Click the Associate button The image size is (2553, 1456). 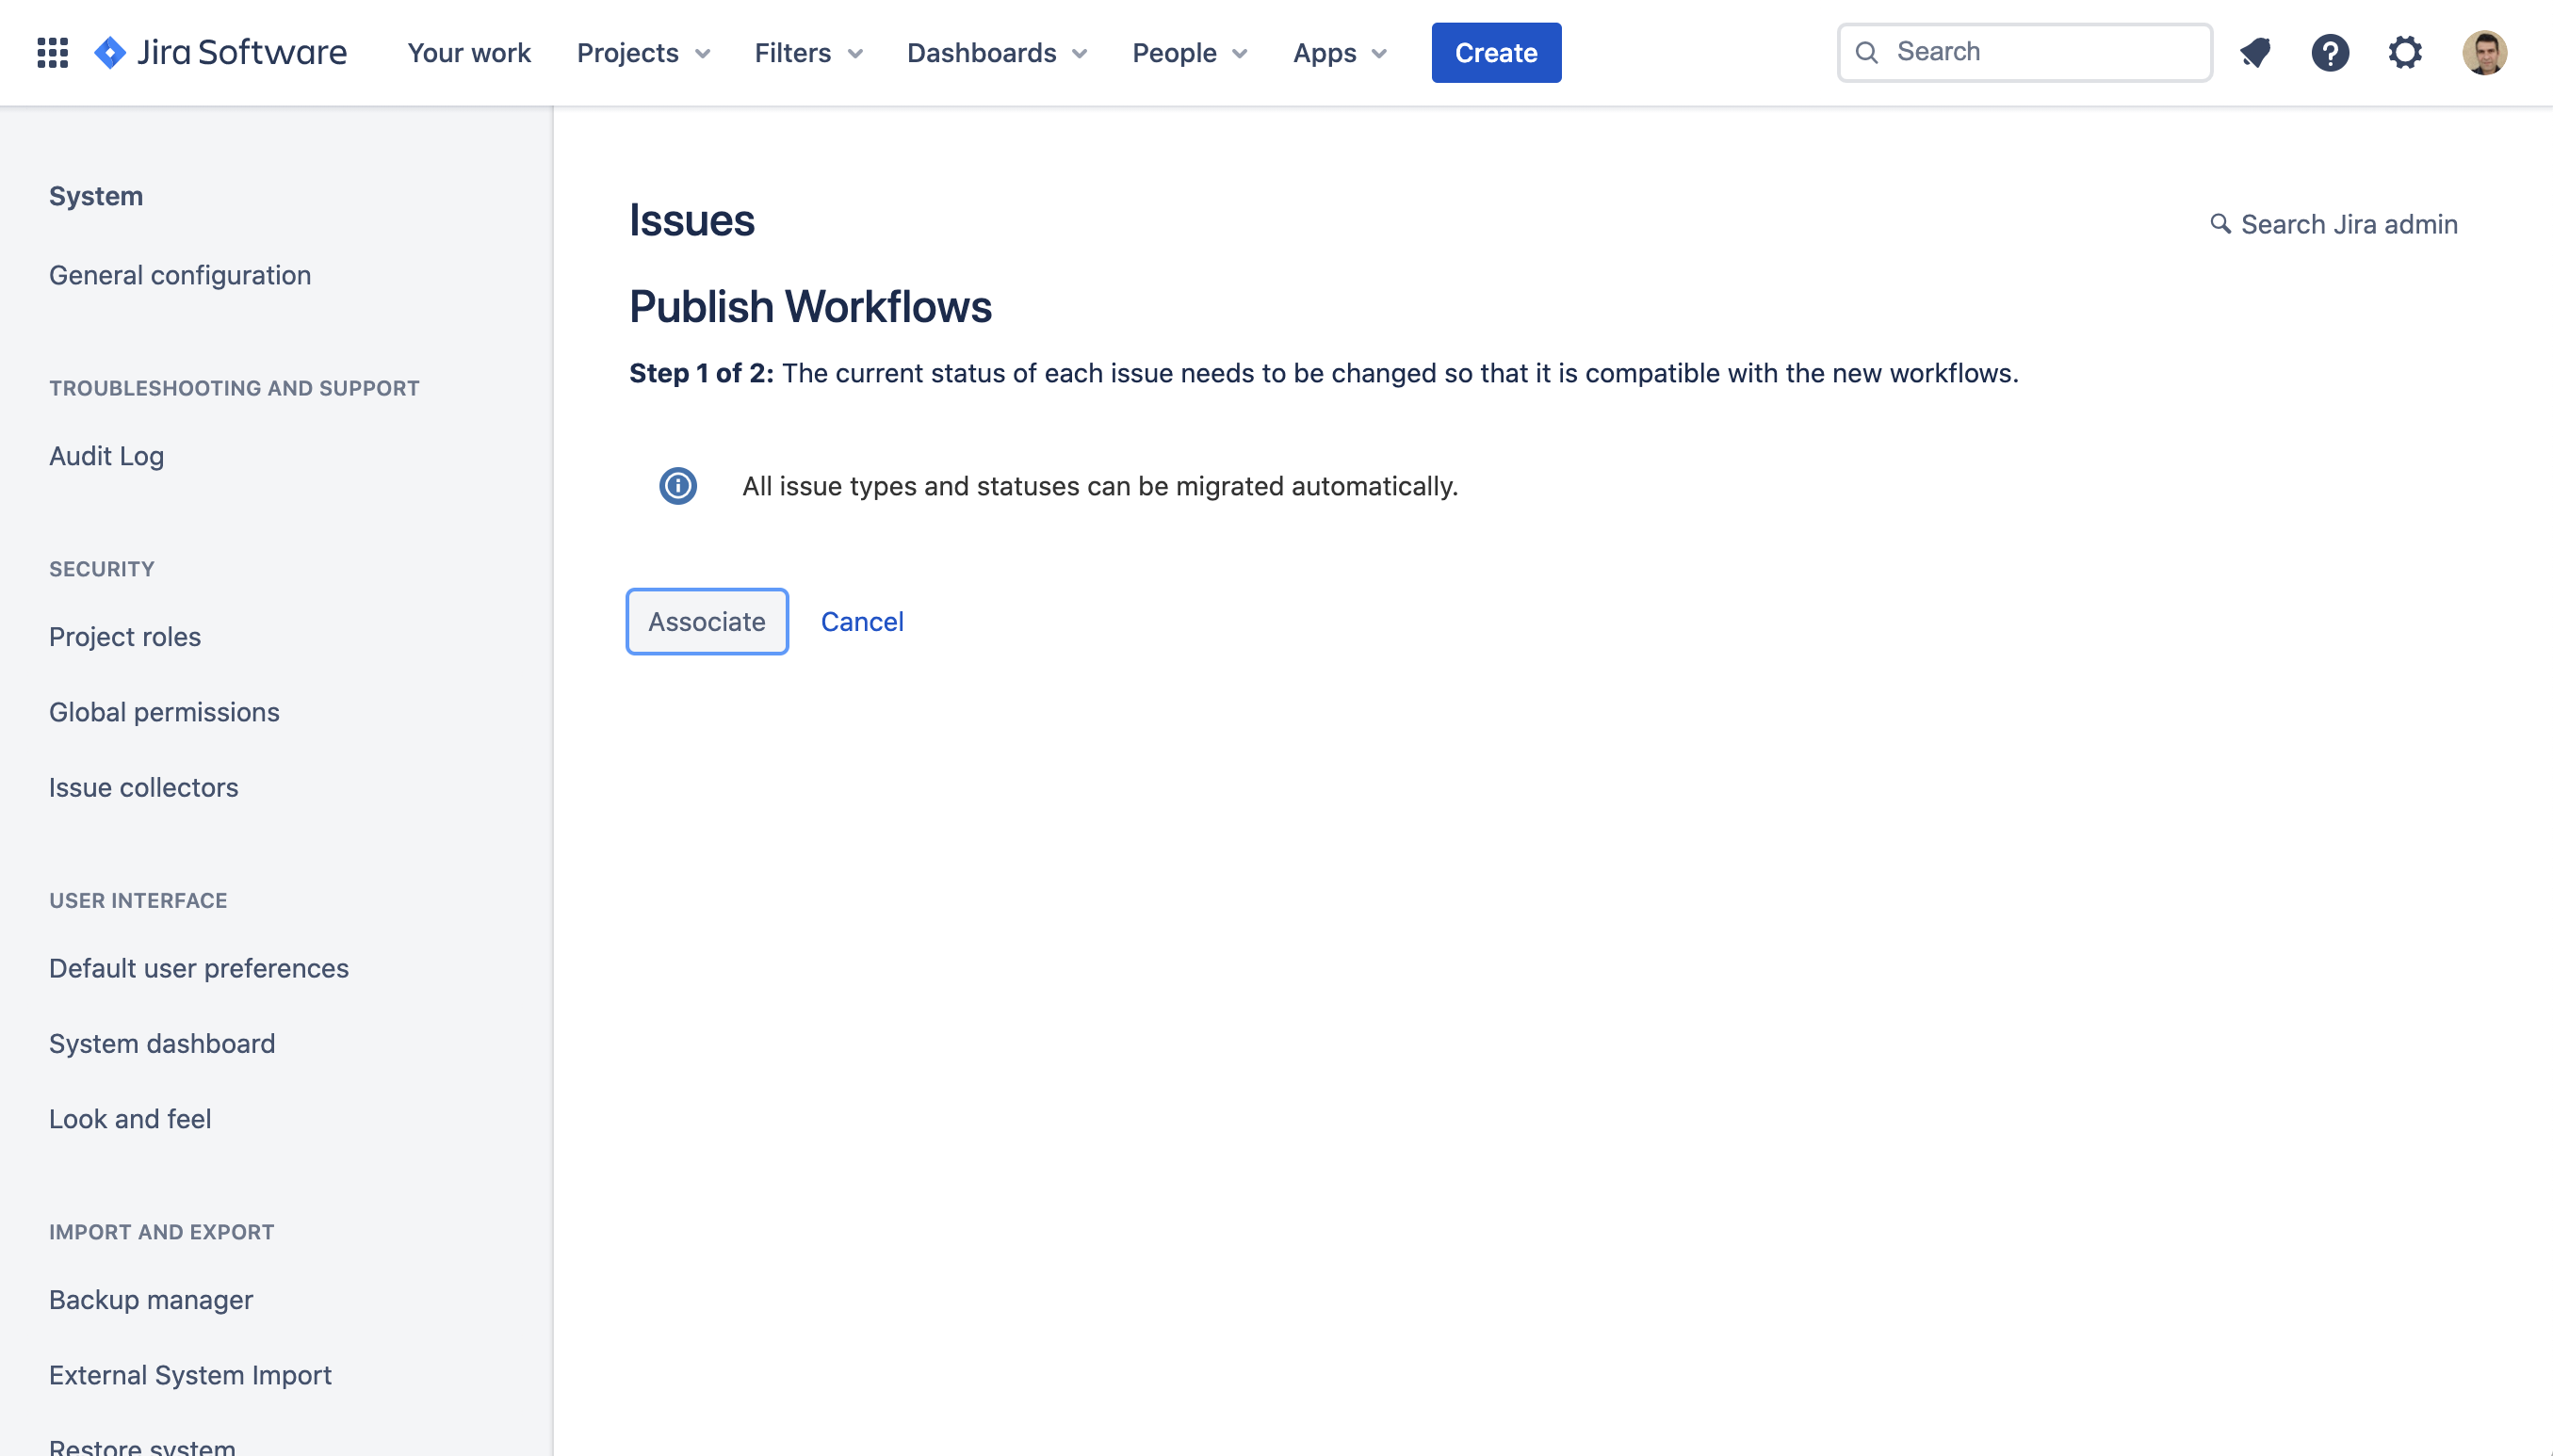coord(707,622)
